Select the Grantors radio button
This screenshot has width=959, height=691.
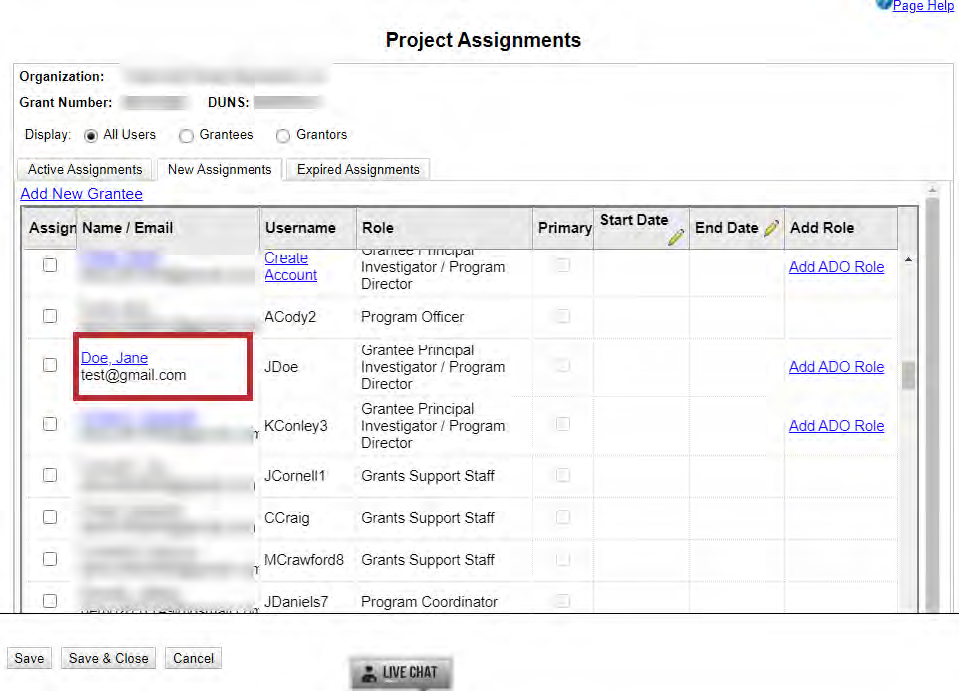(x=283, y=135)
